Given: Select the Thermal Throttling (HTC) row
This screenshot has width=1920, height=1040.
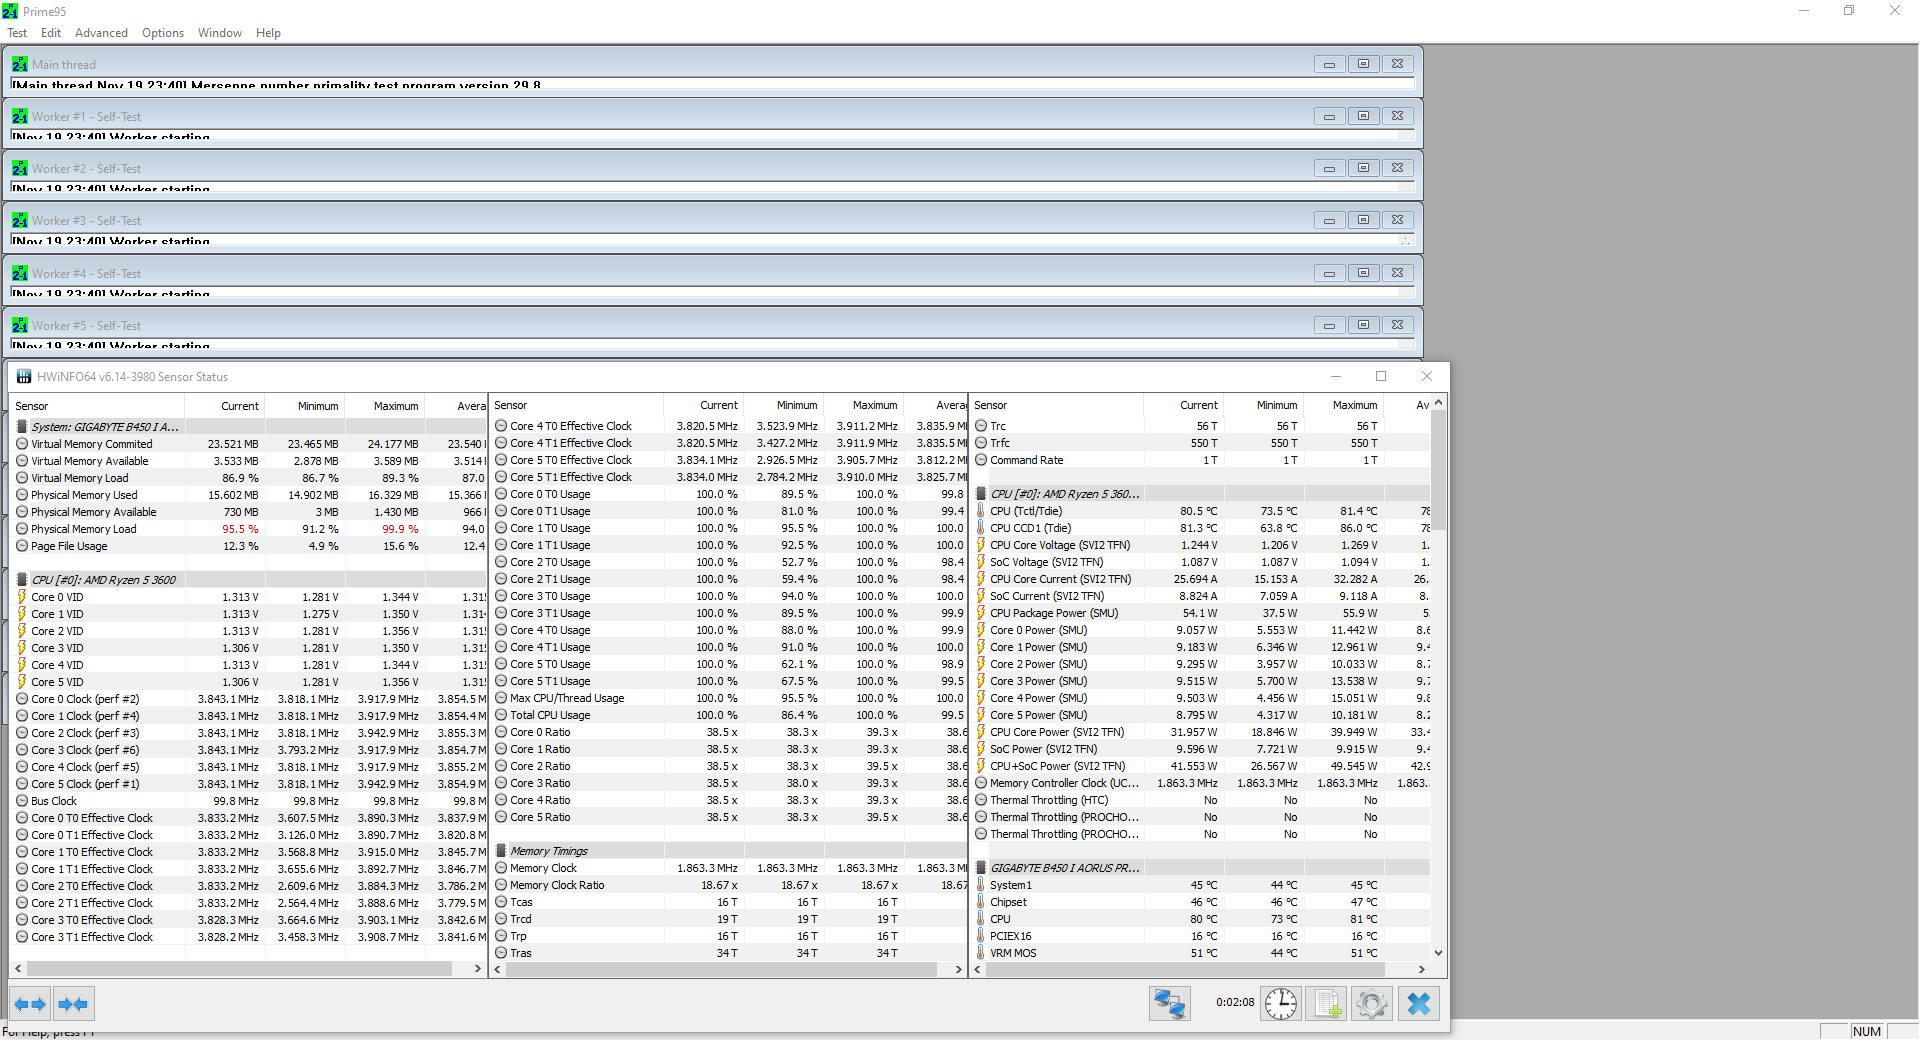Looking at the screenshot, I should point(1200,800).
